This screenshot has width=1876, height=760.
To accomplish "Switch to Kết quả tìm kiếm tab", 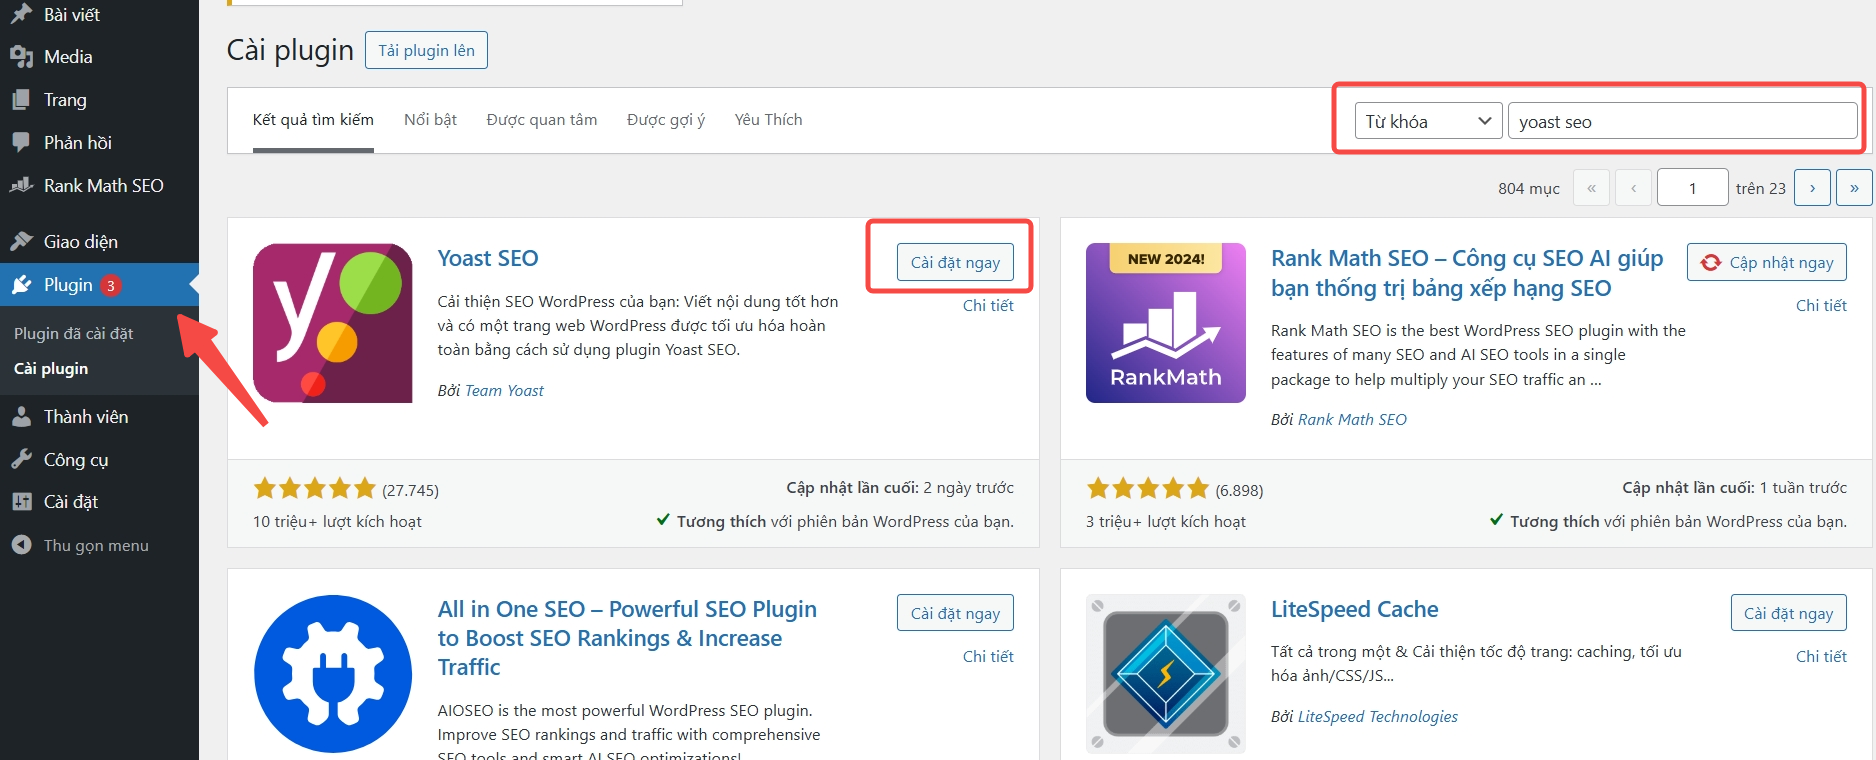I will [x=313, y=120].
